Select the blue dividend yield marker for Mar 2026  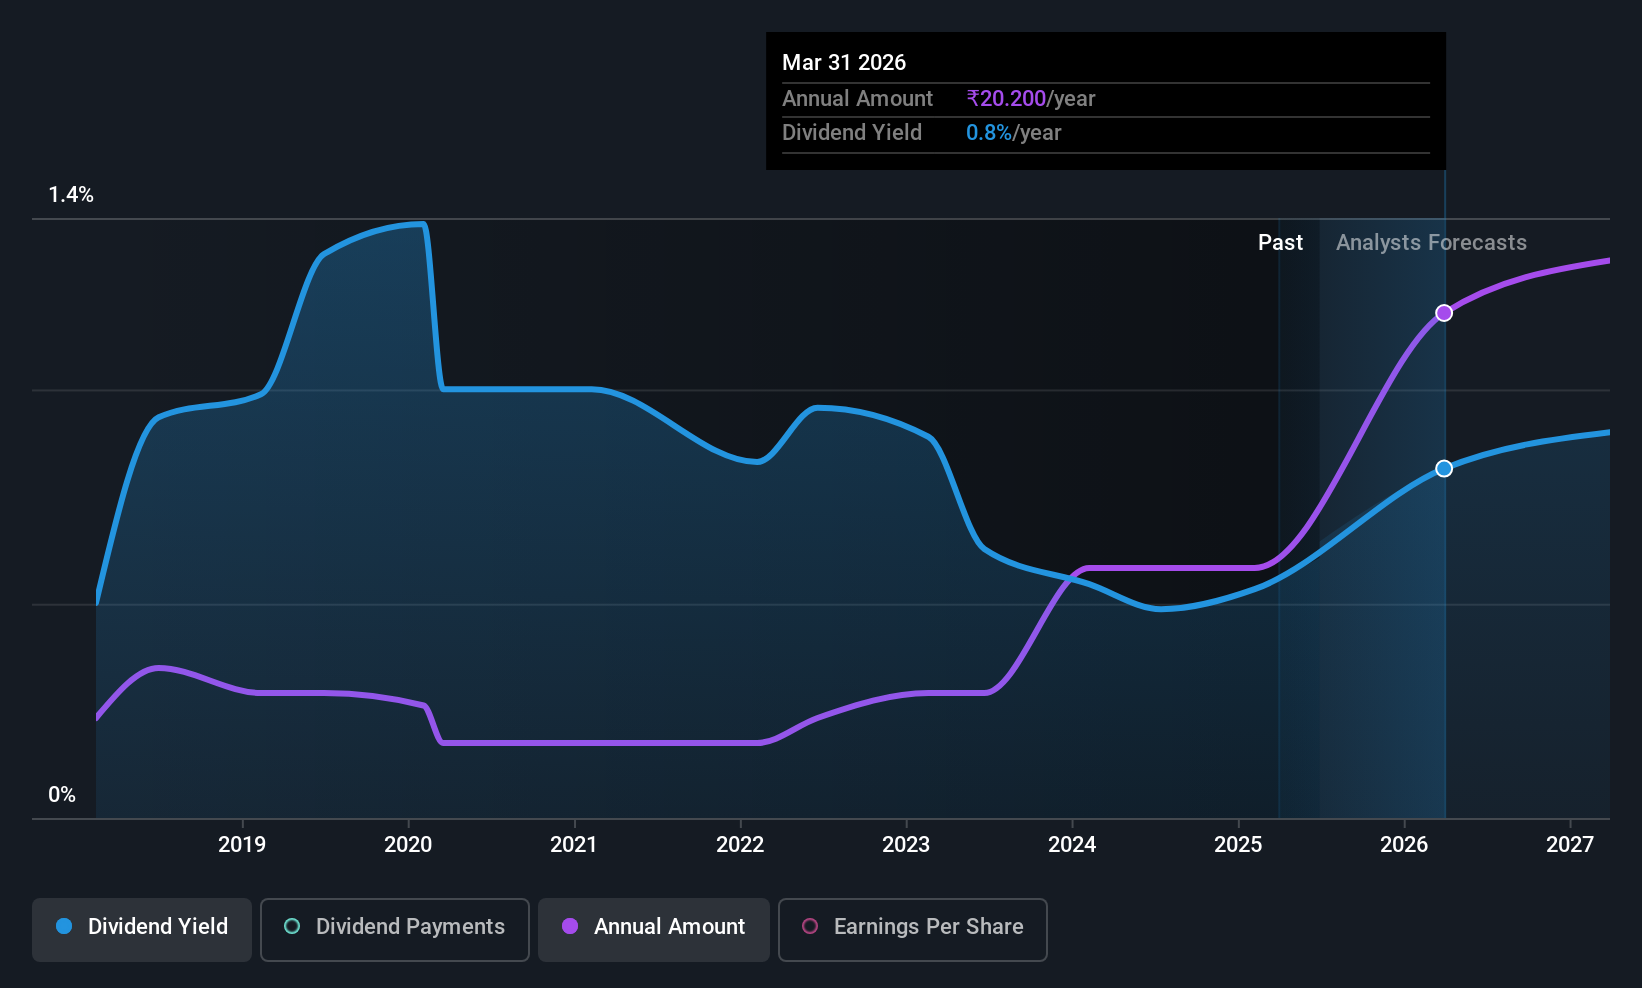point(1444,468)
